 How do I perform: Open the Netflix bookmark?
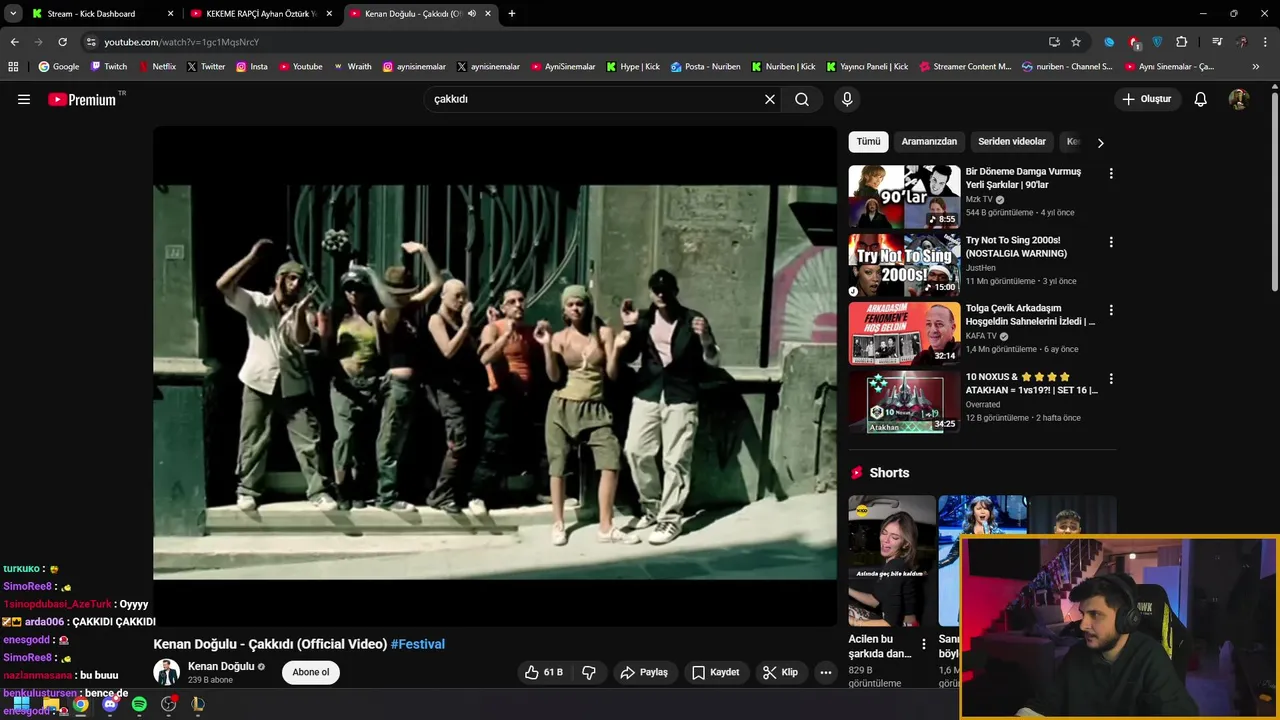156,67
